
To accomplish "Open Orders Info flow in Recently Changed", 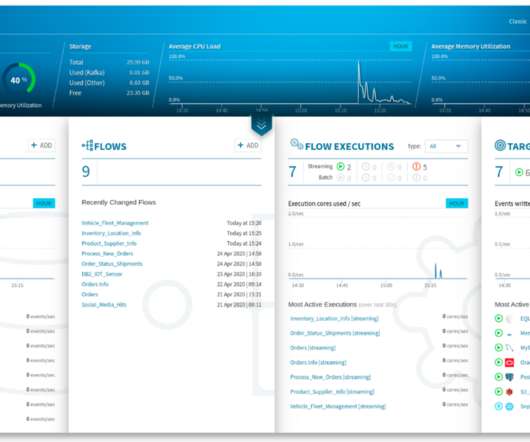I will tap(95, 284).
